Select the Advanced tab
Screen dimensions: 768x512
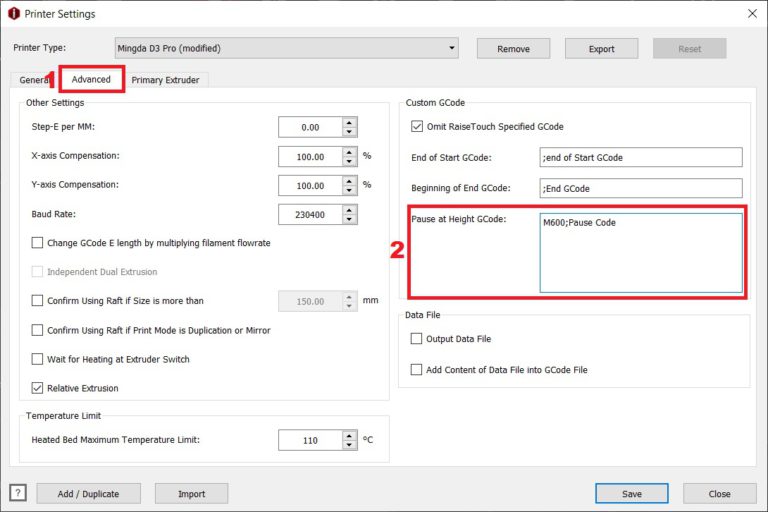pyautogui.click(x=91, y=80)
